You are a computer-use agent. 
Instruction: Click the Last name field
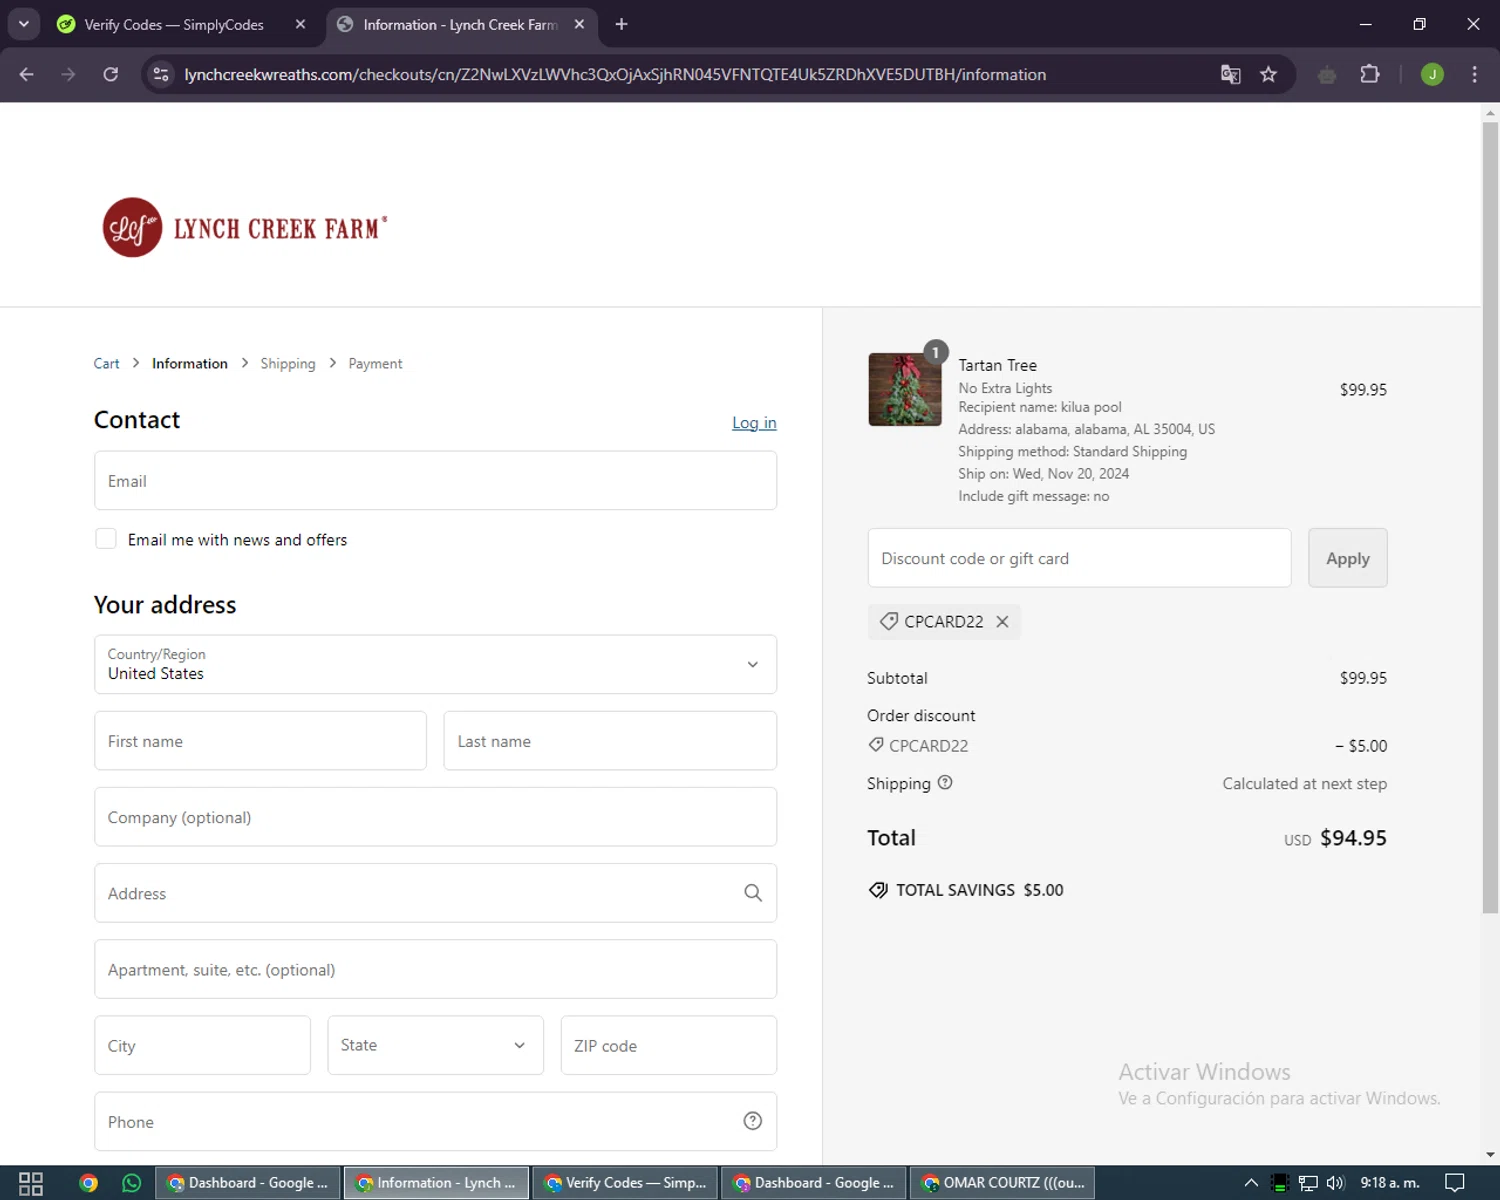tap(610, 741)
